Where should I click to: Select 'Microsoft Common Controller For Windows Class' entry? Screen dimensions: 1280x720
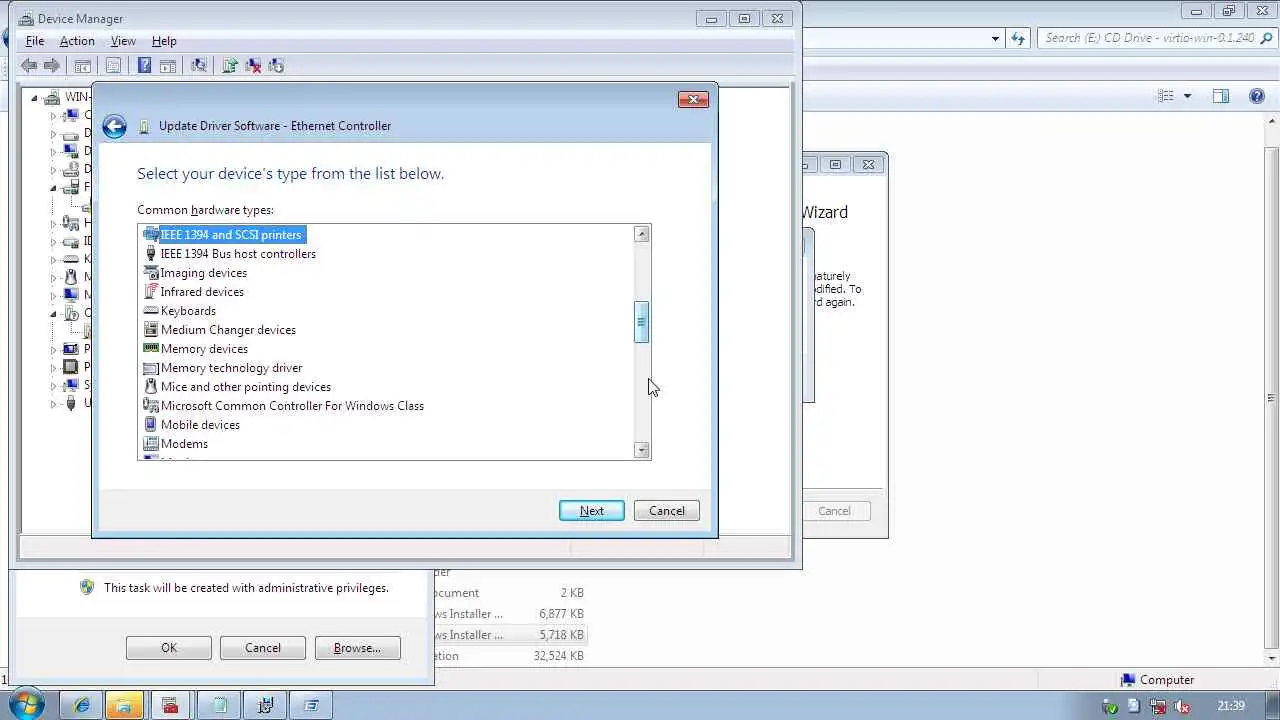coord(292,406)
